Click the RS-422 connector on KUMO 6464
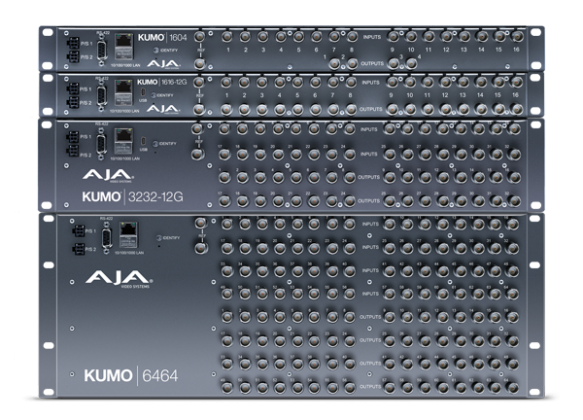The width and height of the screenshot is (583, 420). tap(106, 237)
